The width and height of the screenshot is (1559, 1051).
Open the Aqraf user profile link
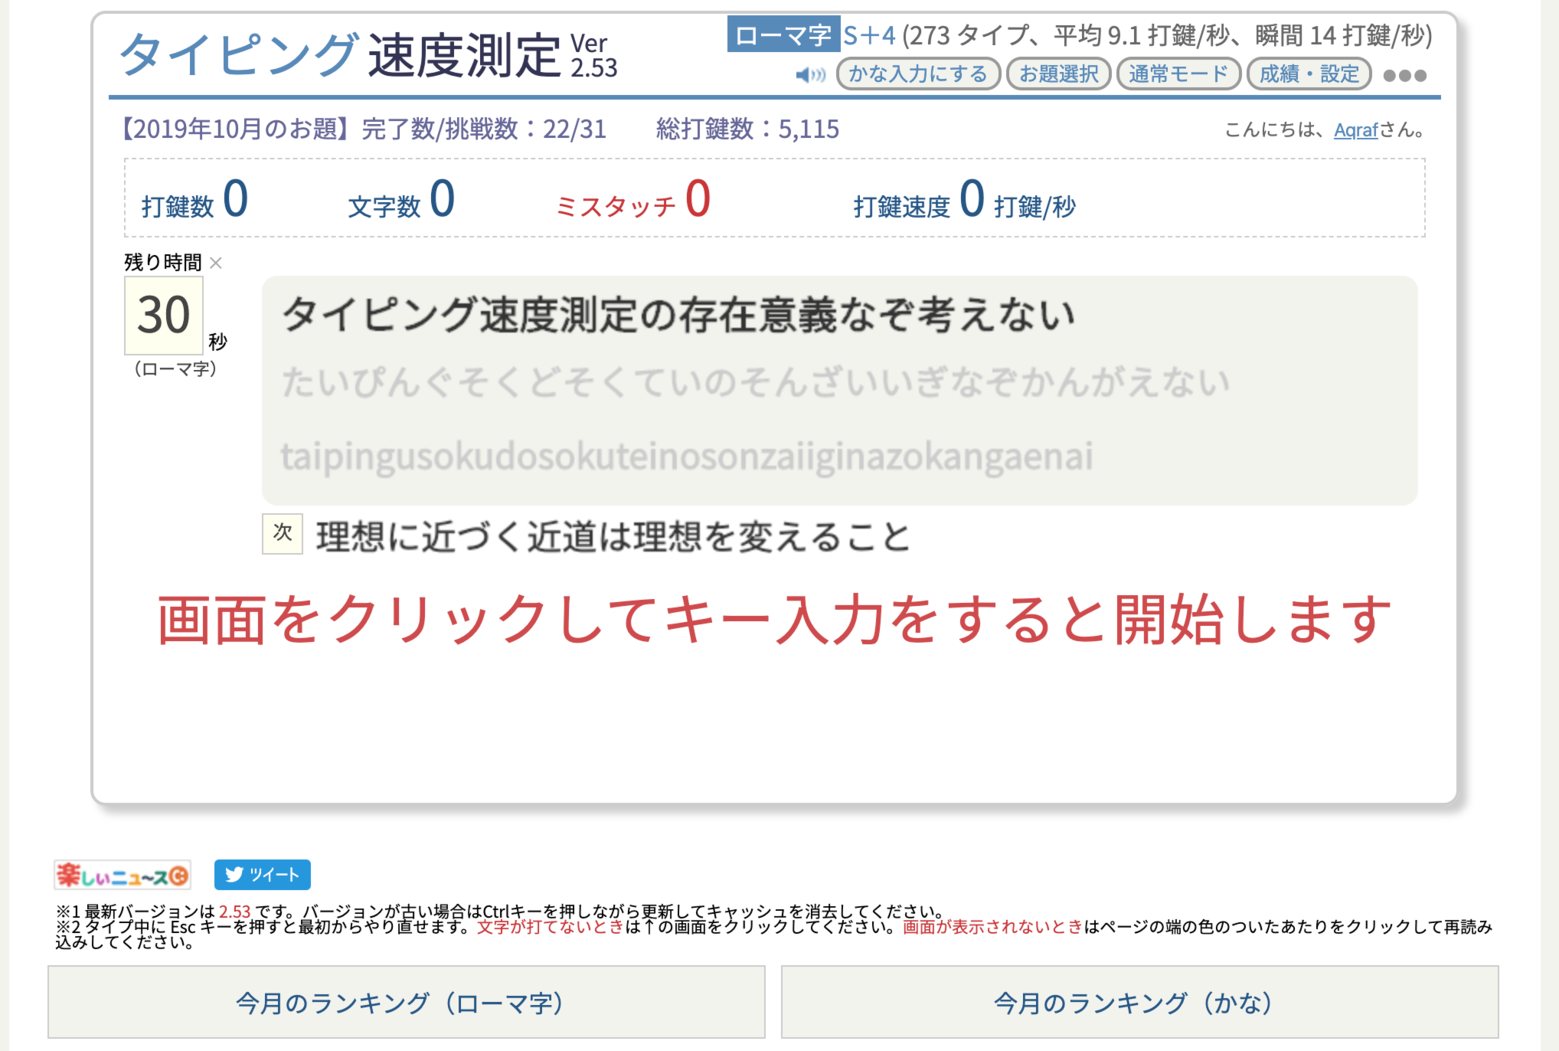[1355, 130]
